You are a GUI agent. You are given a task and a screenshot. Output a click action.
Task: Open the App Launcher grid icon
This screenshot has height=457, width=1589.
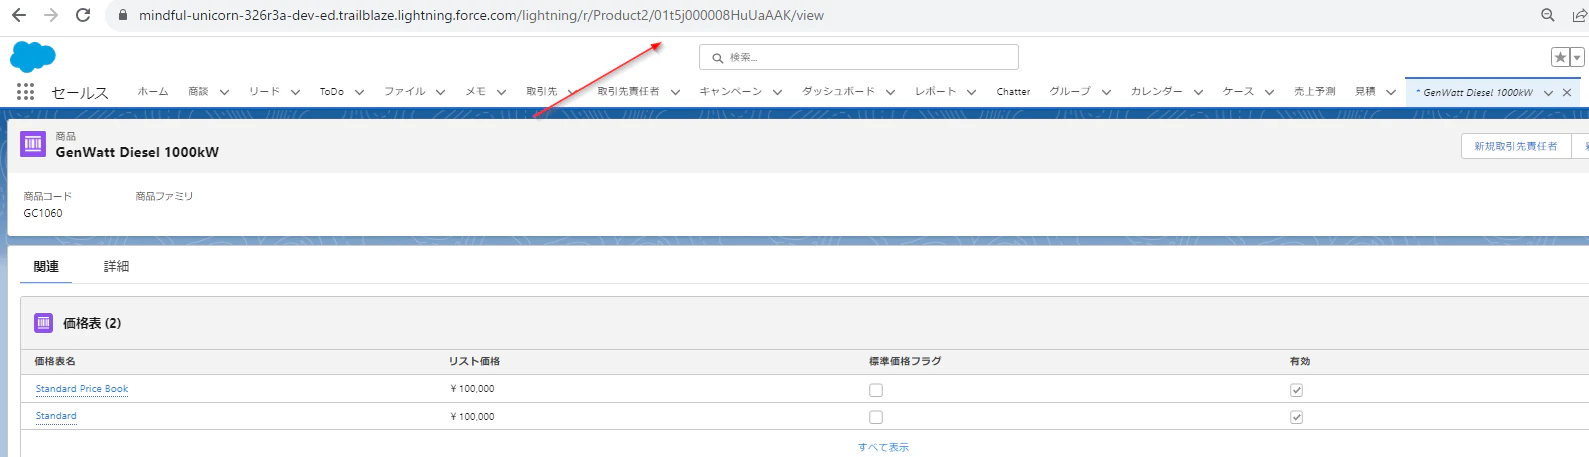(x=25, y=91)
